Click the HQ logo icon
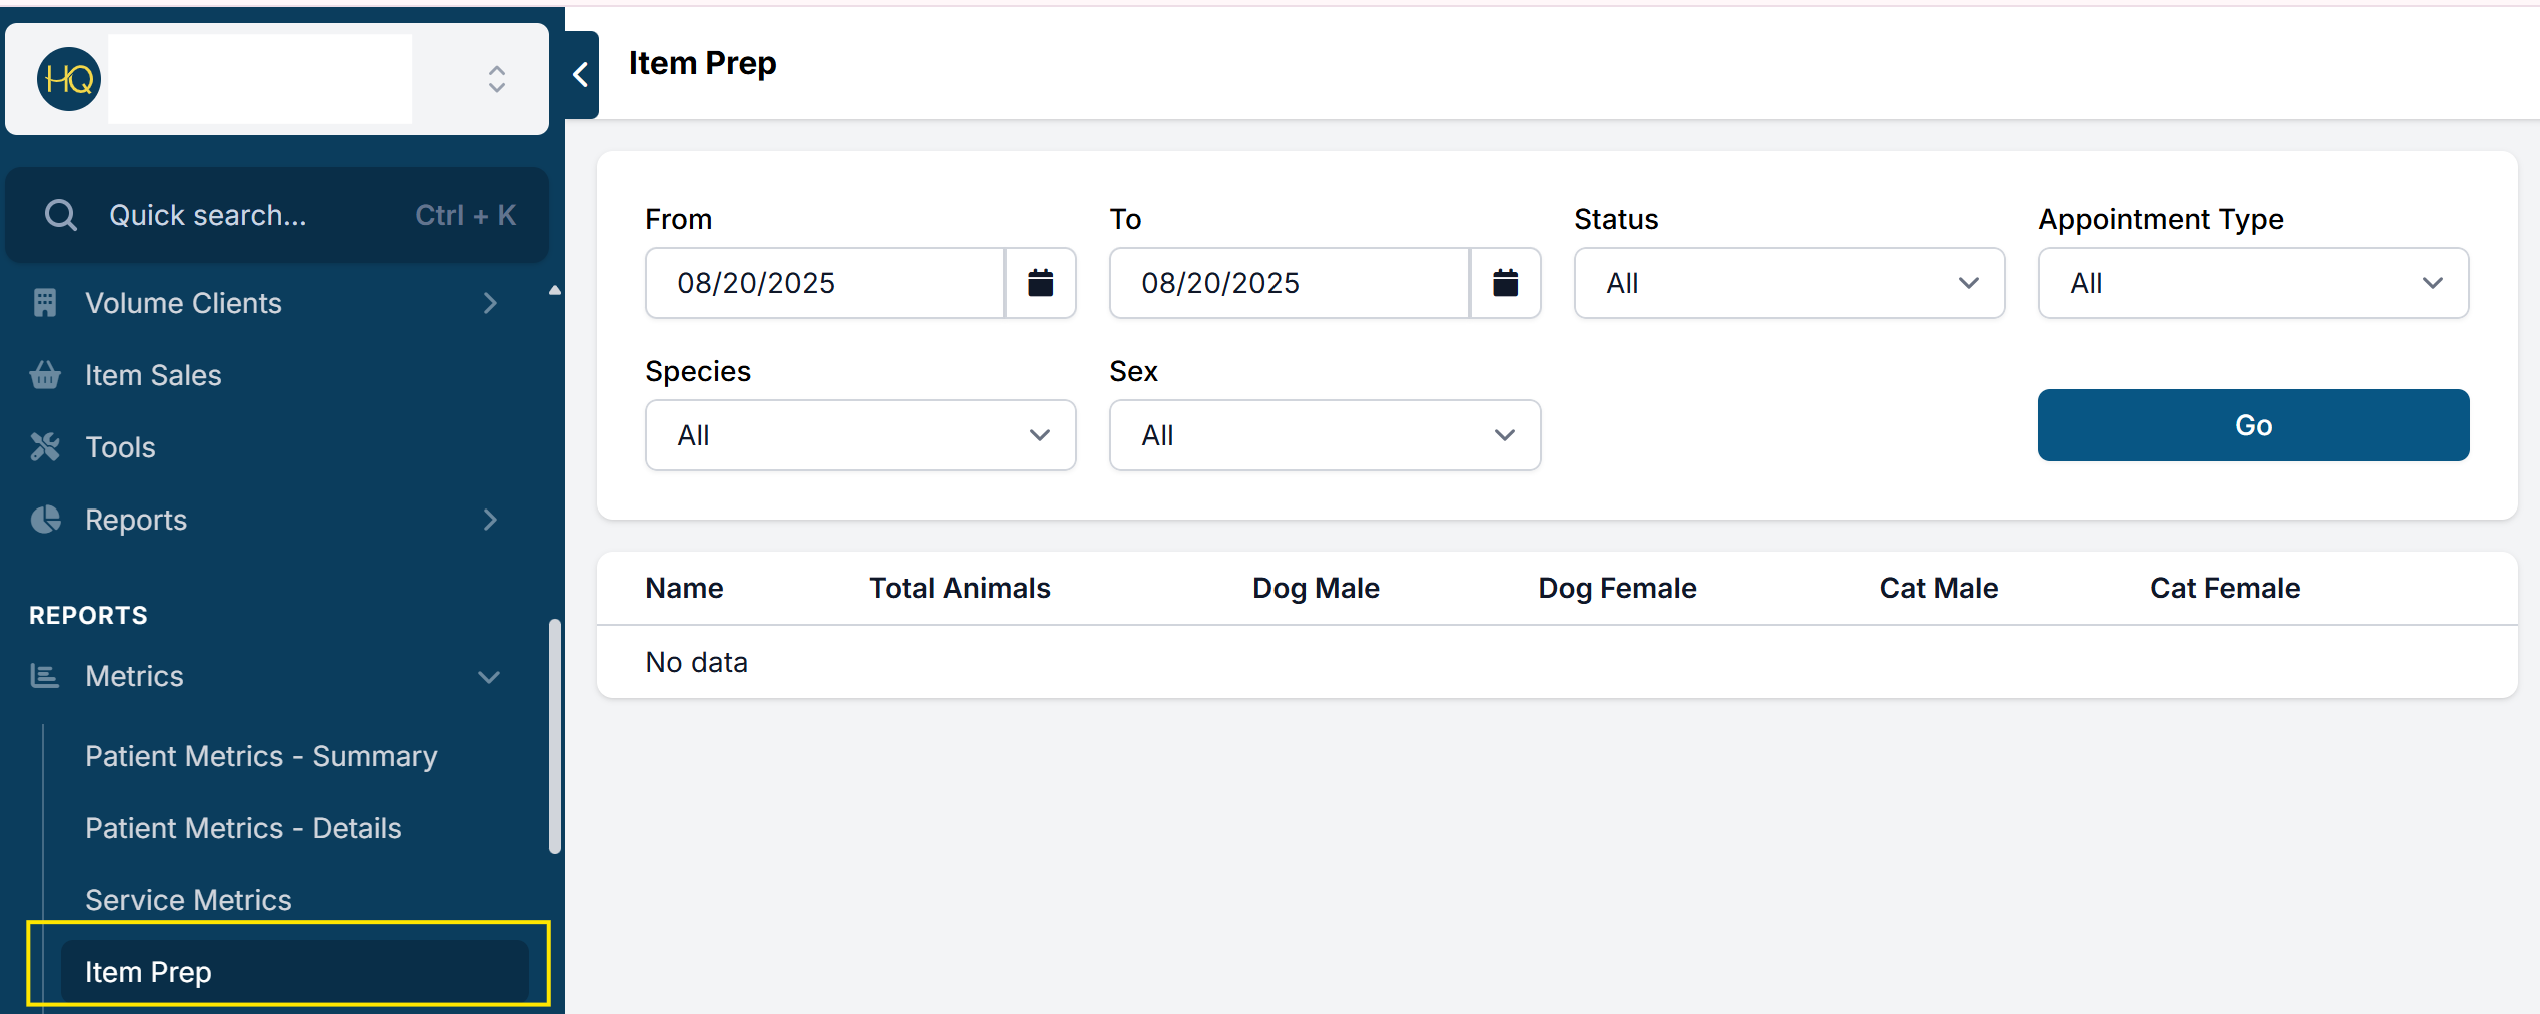Viewport: 2540px width, 1014px height. 68,79
